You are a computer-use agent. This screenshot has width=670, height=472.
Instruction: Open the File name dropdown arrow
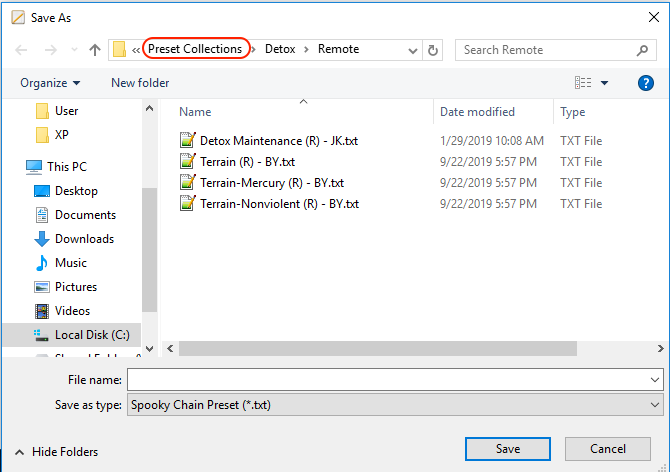(655, 380)
